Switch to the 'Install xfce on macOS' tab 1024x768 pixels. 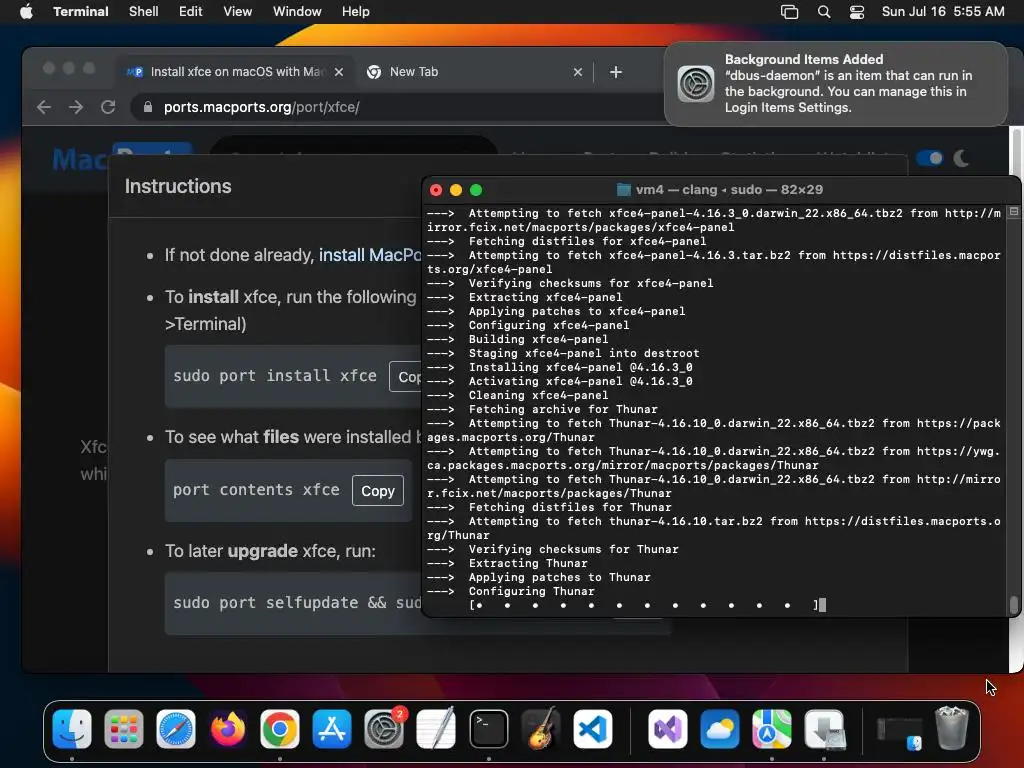[x=235, y=72]
